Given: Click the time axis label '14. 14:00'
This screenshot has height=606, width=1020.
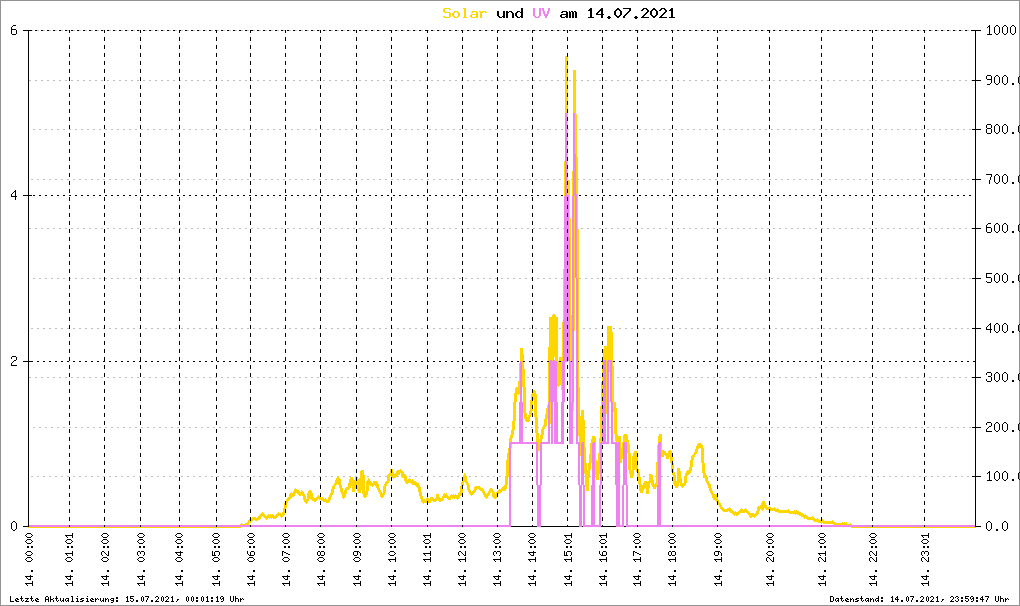Looking at the screenshot, I should tap(533, 560).
